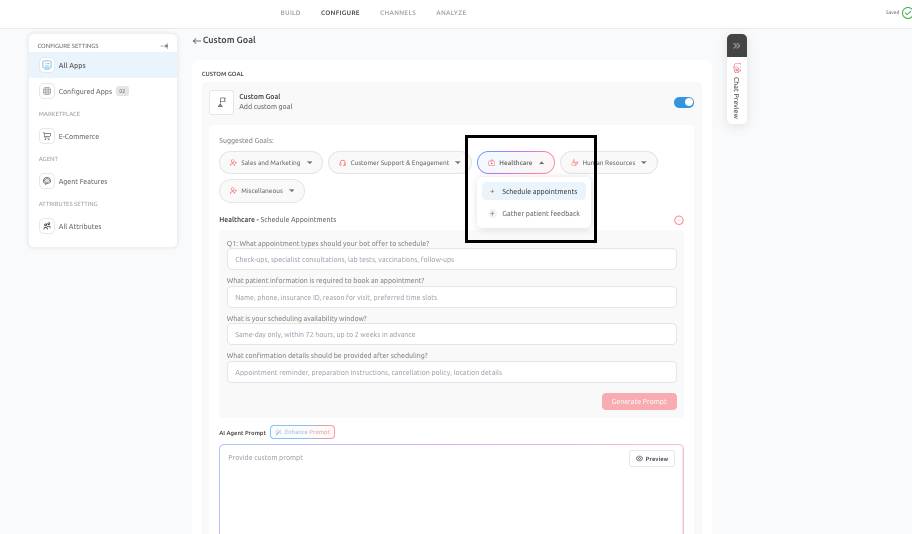The image size is (912, 534).
Task: Click the All Apps sidebar icon
Action: coord(47,65)
